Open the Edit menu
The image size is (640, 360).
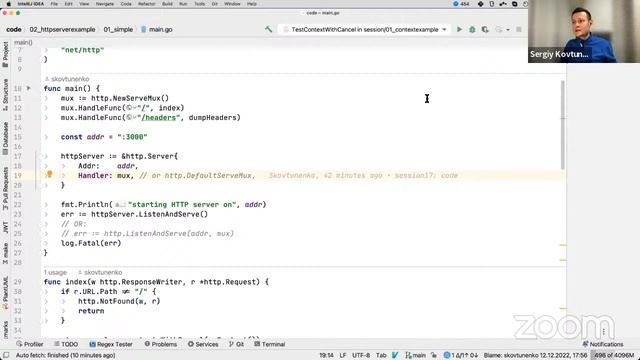point(68,4)
